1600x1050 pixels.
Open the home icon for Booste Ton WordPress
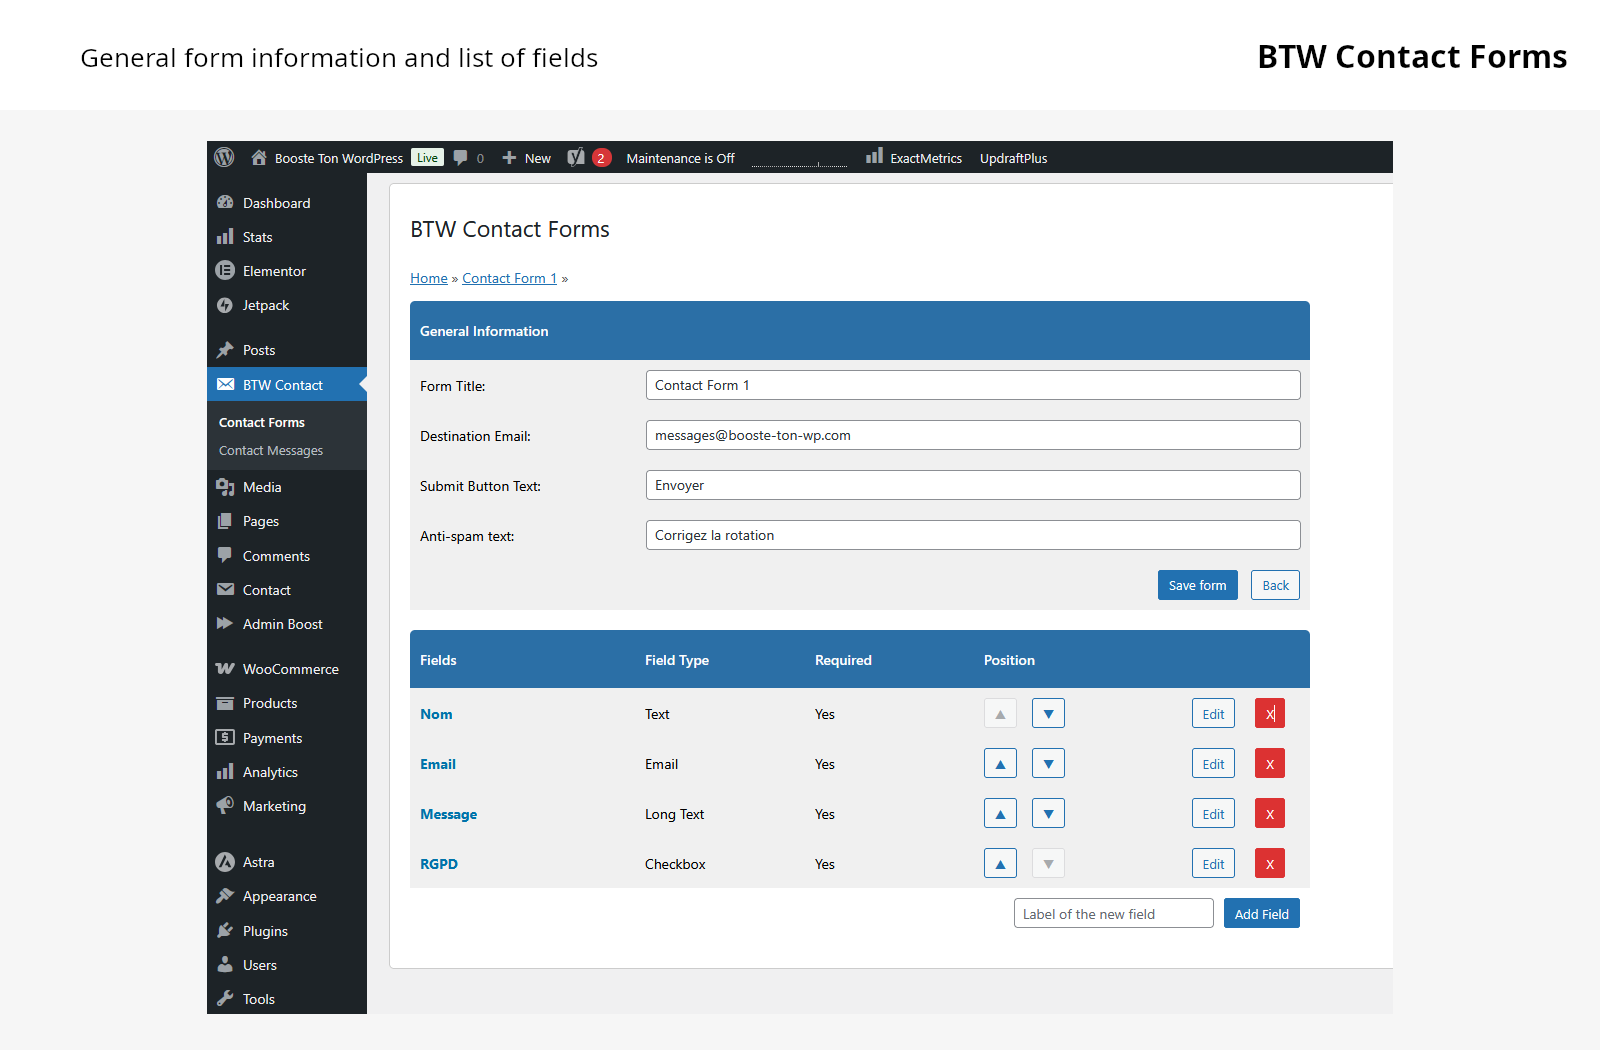coord(259,158)
